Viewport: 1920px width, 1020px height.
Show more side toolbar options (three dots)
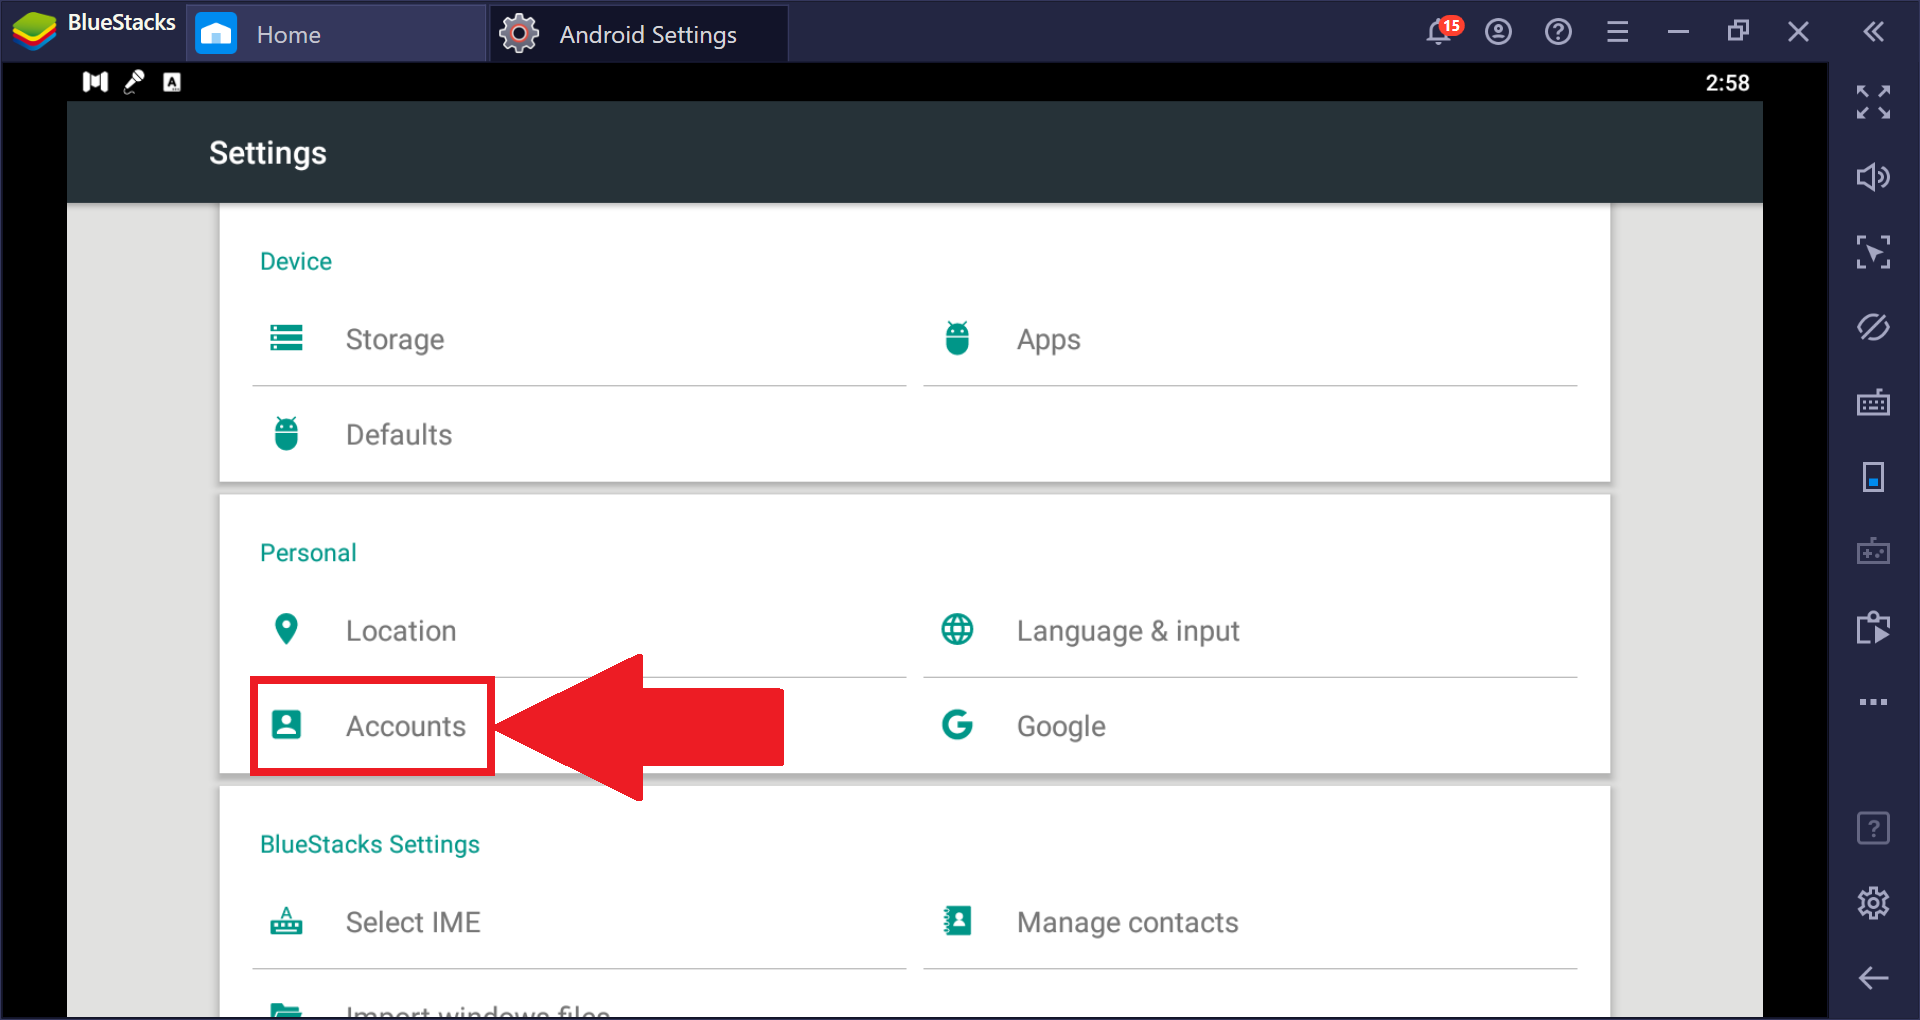point(1873,702)
